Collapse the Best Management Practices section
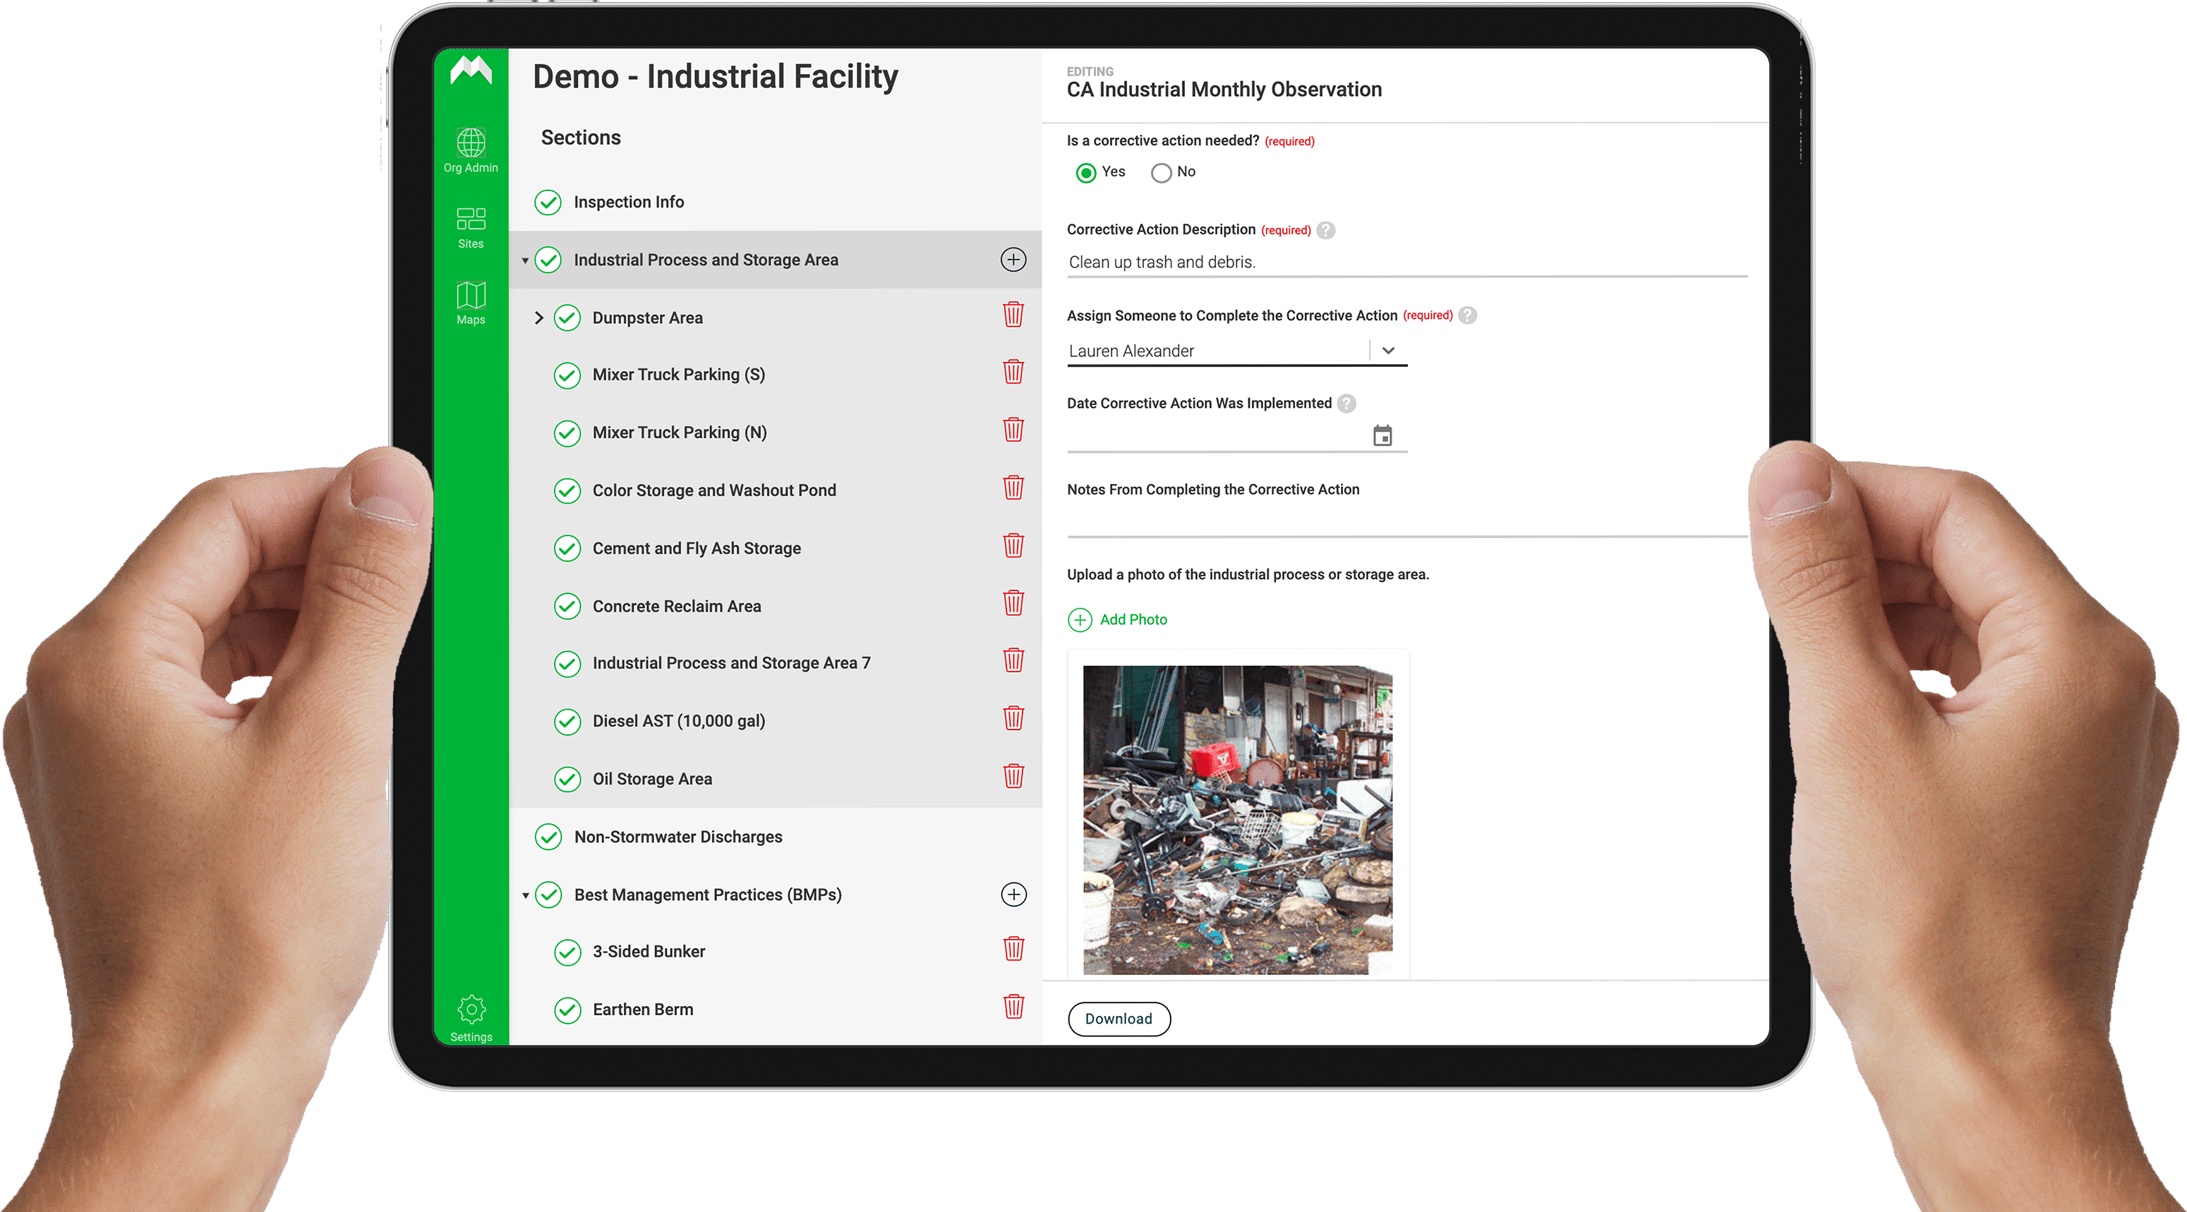The width and height of the screenshot is (2187, 1212). click(x=526, y=894)
